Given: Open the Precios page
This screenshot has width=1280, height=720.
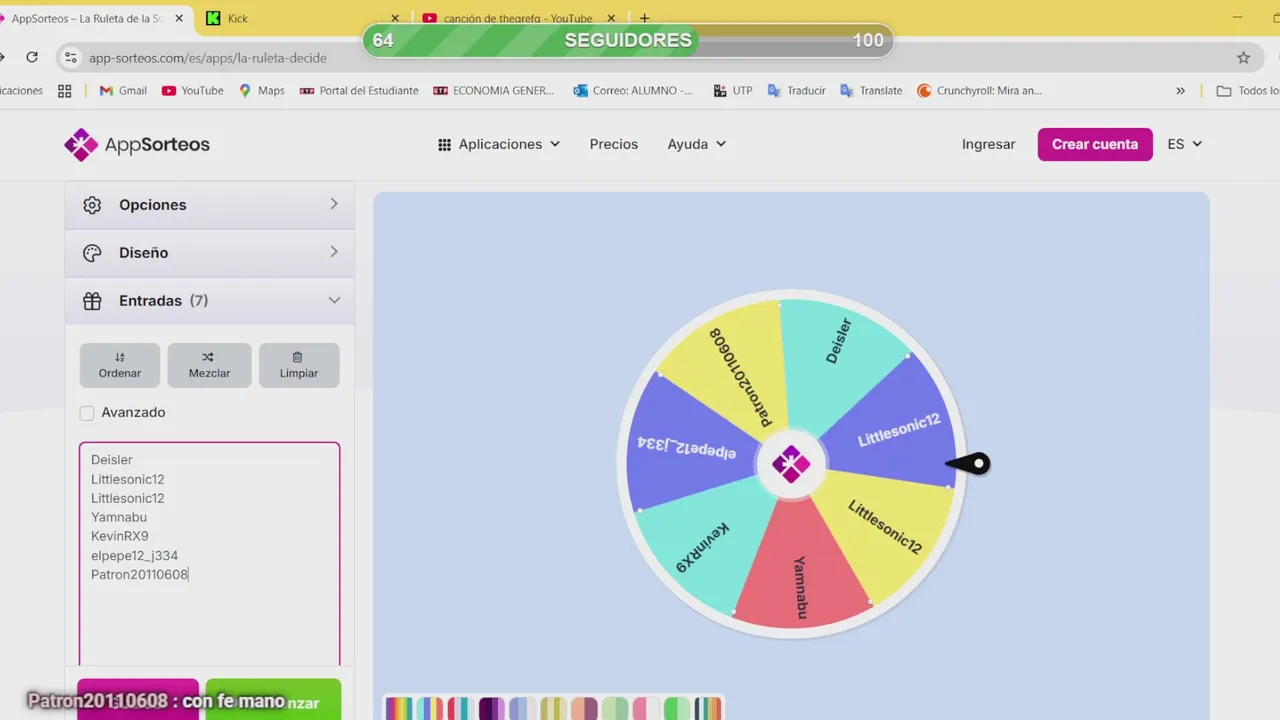Looking at the screenshot, I should tap(614, 144).
